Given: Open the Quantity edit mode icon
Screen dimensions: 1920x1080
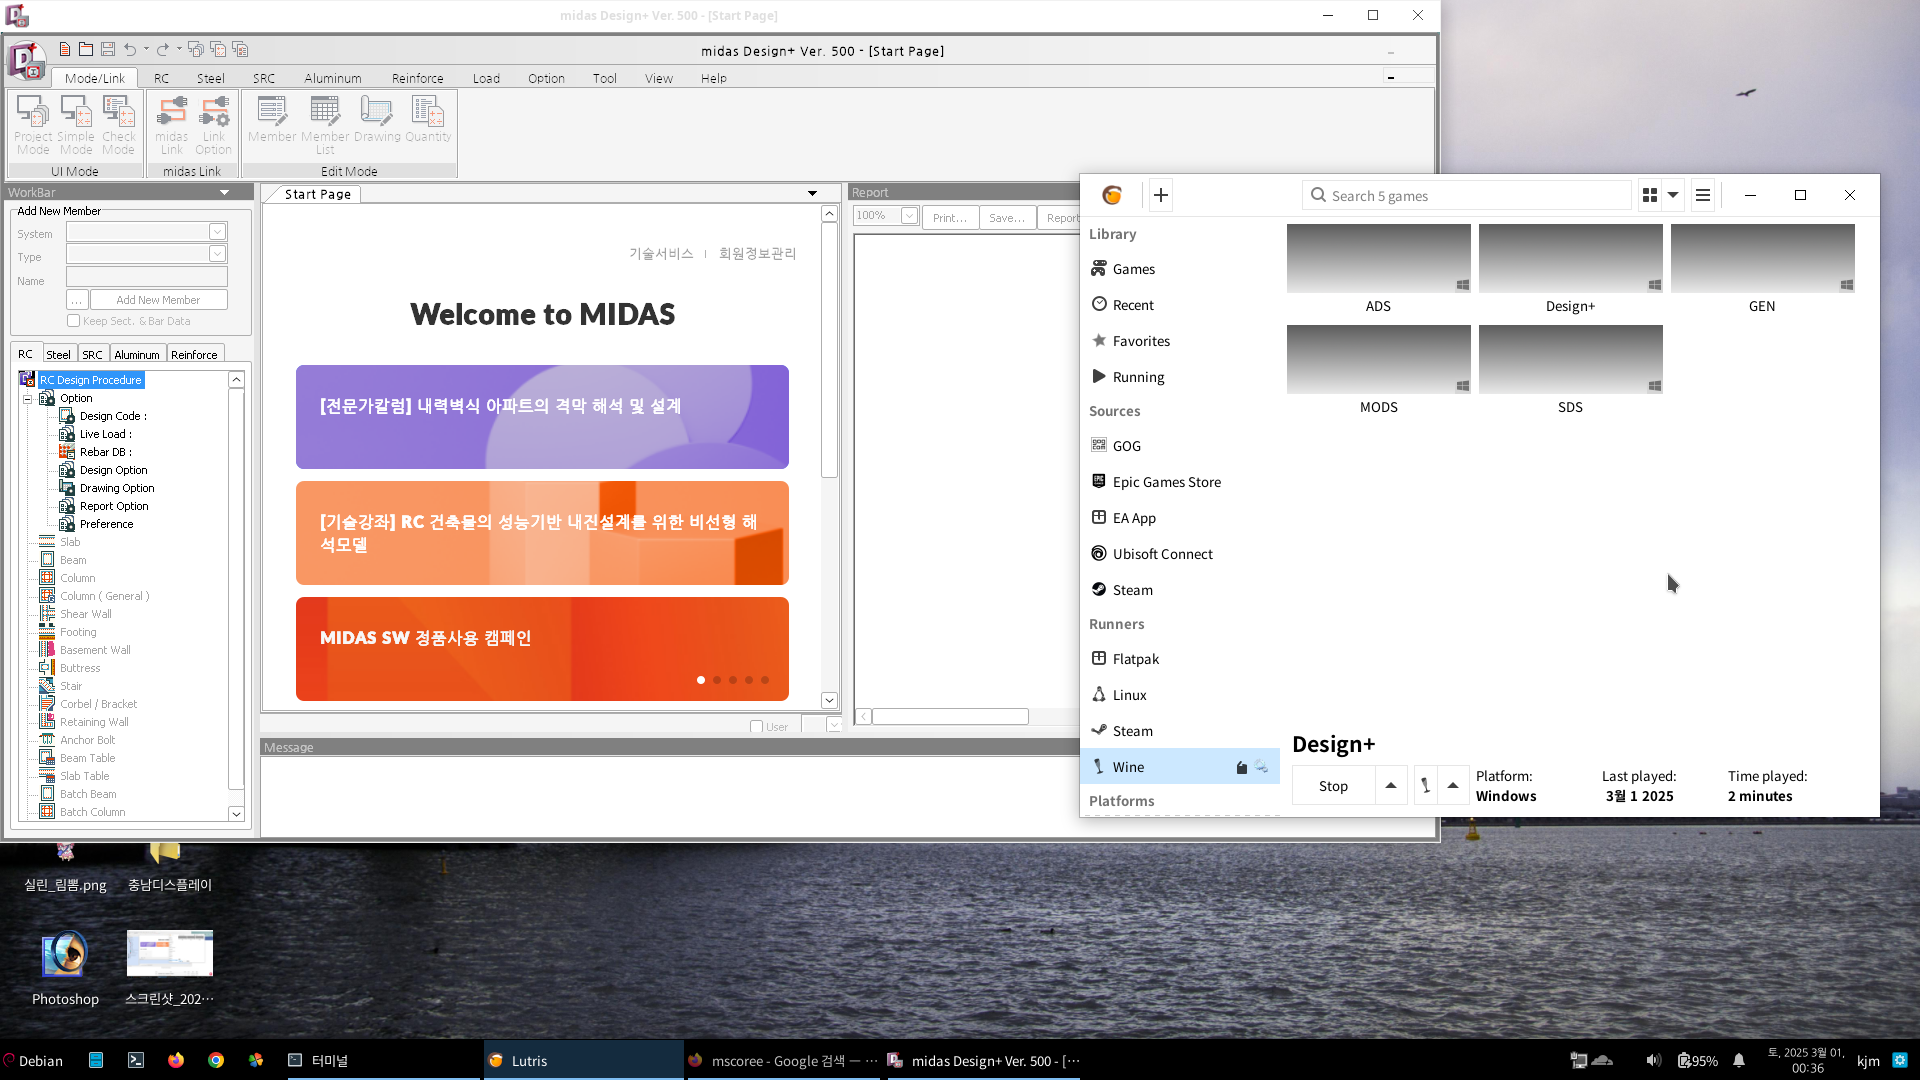Looking at the screenshot, I should (428, 124).
